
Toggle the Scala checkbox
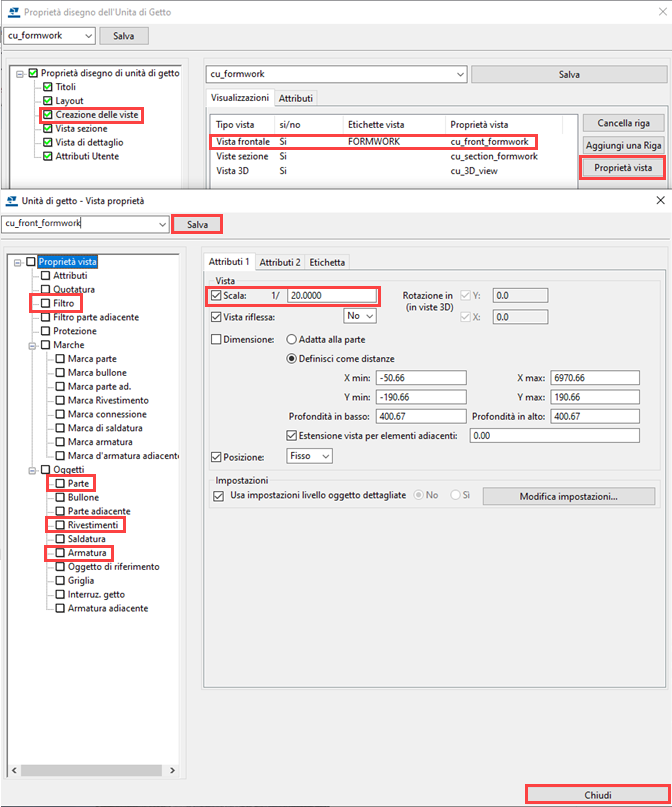(x=216, y=295)
